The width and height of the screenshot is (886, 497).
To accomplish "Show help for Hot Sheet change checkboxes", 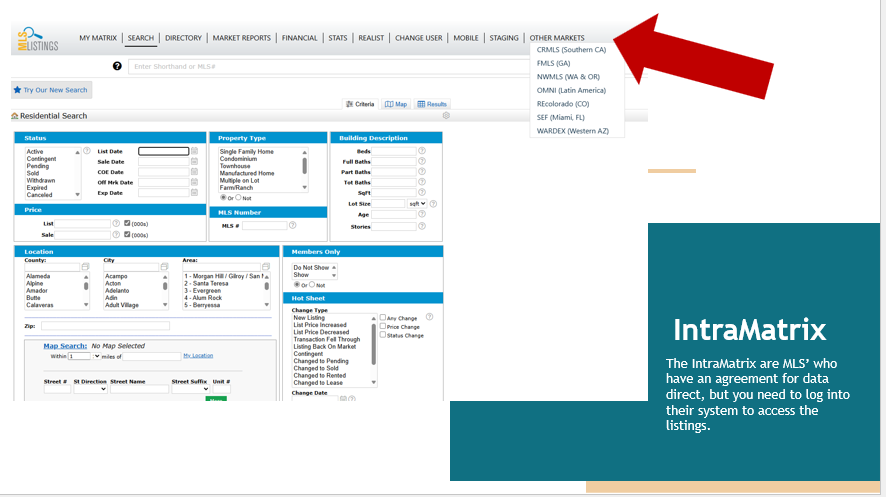I will (429, 317).
